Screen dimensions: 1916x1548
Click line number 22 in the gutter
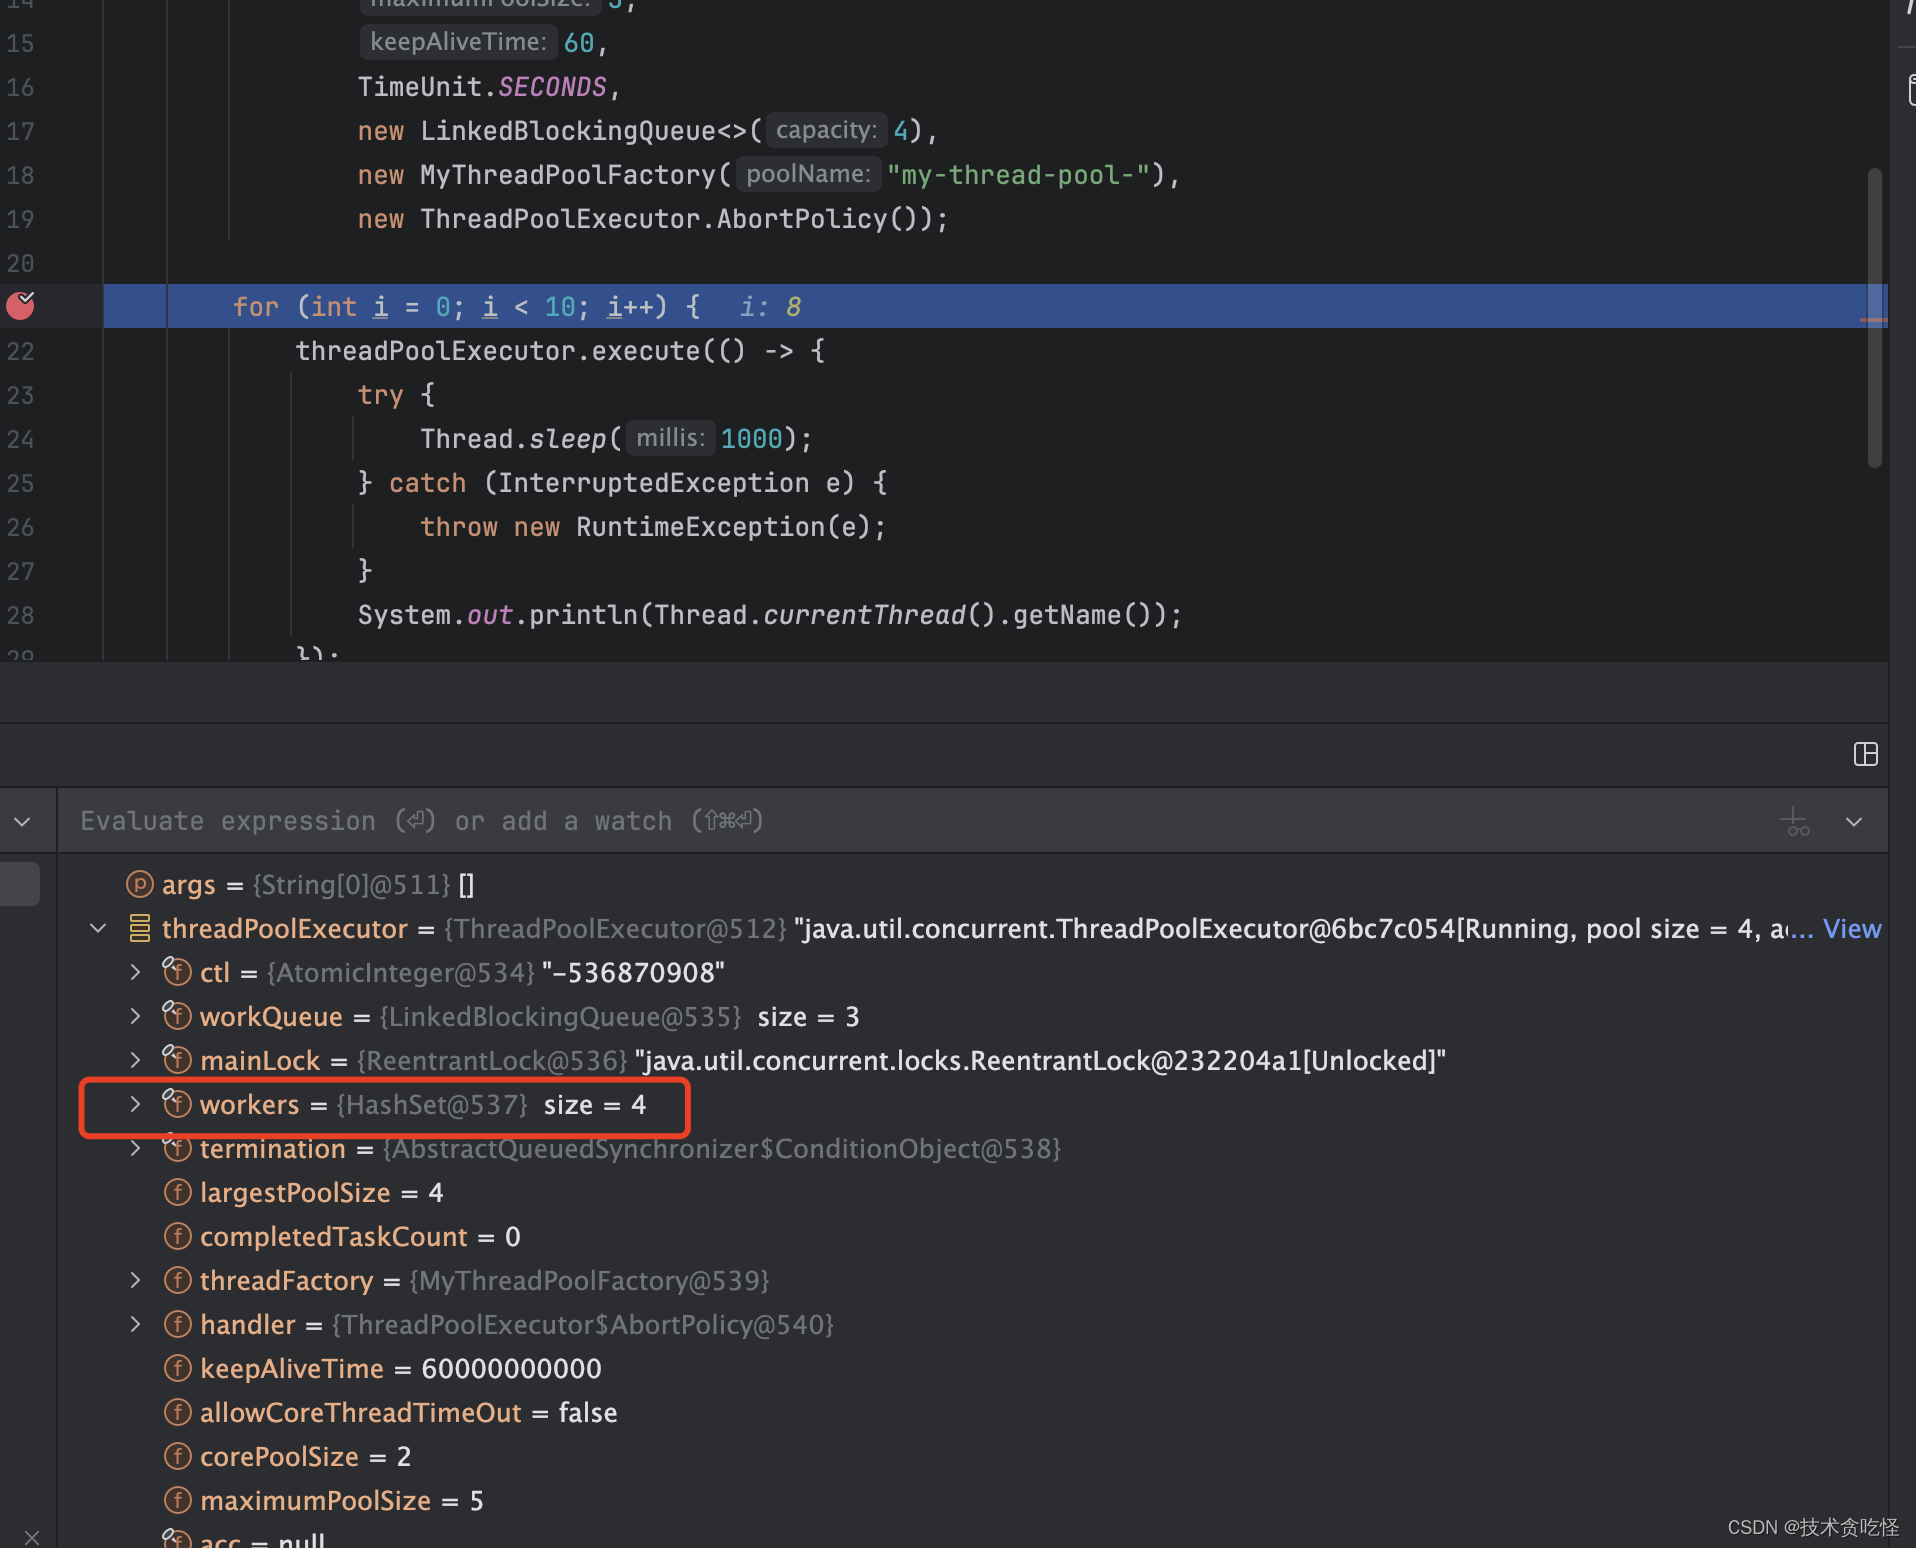(x=20, y=351)
